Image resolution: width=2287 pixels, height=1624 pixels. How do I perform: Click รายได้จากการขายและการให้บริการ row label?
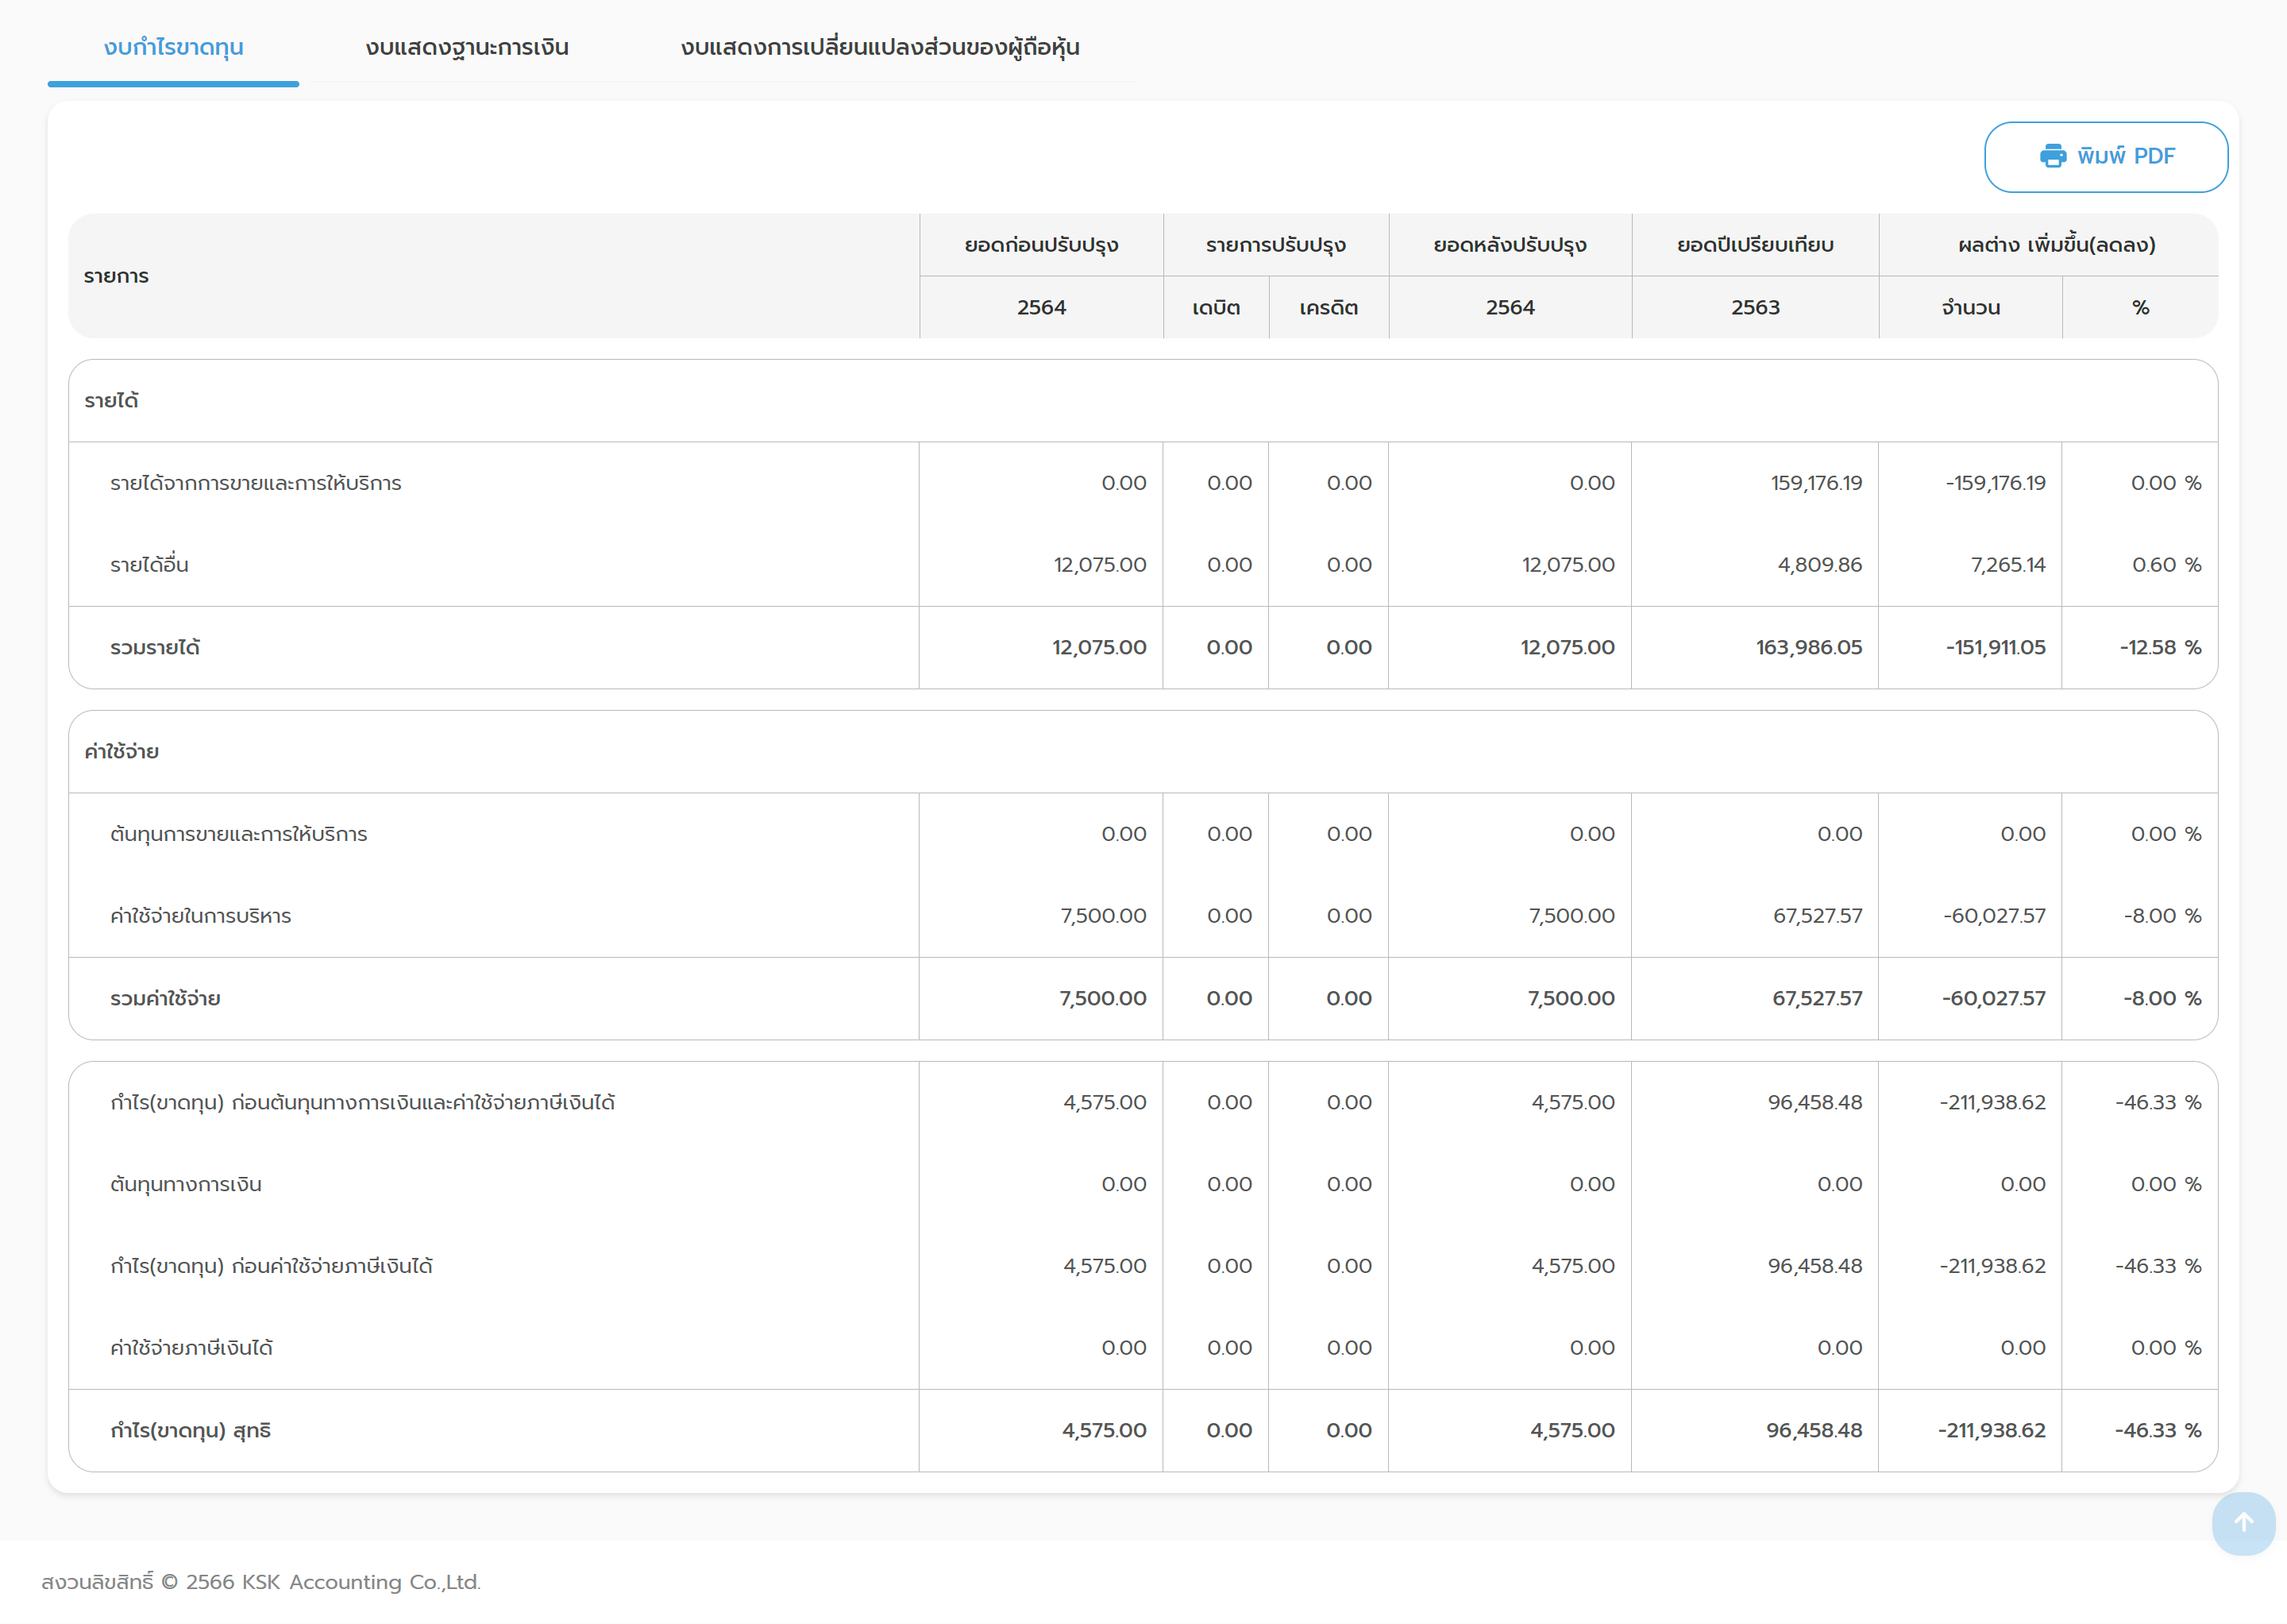pos(255,483)
